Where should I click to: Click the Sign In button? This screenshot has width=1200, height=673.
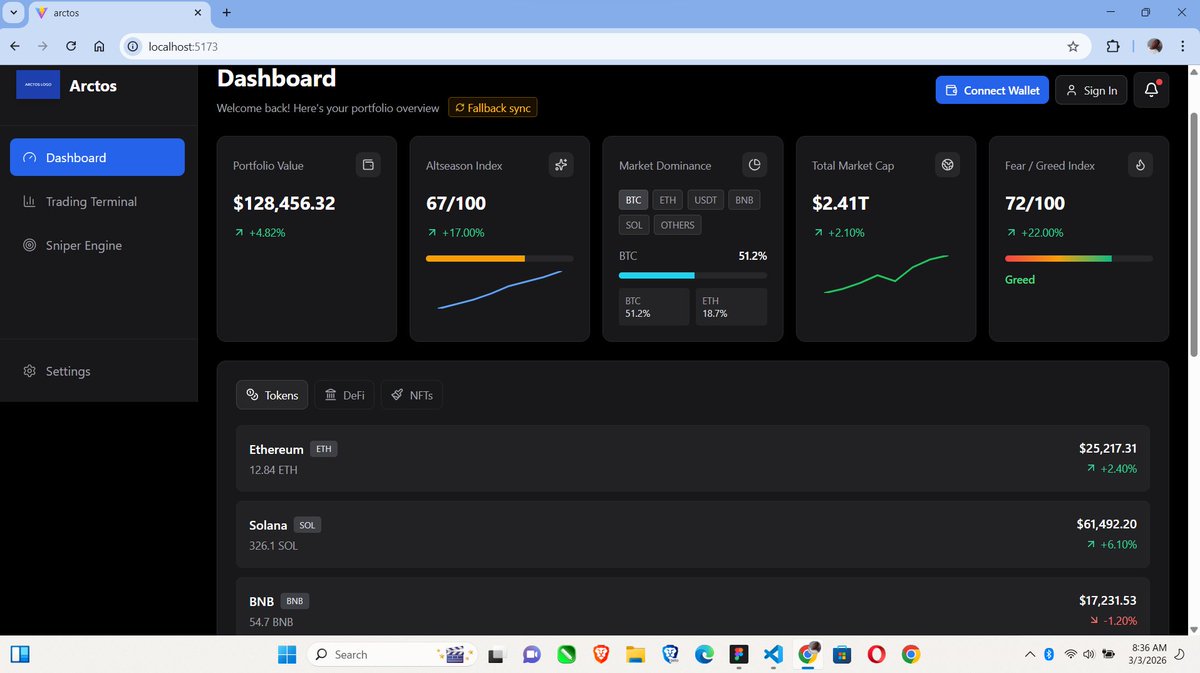coord(1090,90)
